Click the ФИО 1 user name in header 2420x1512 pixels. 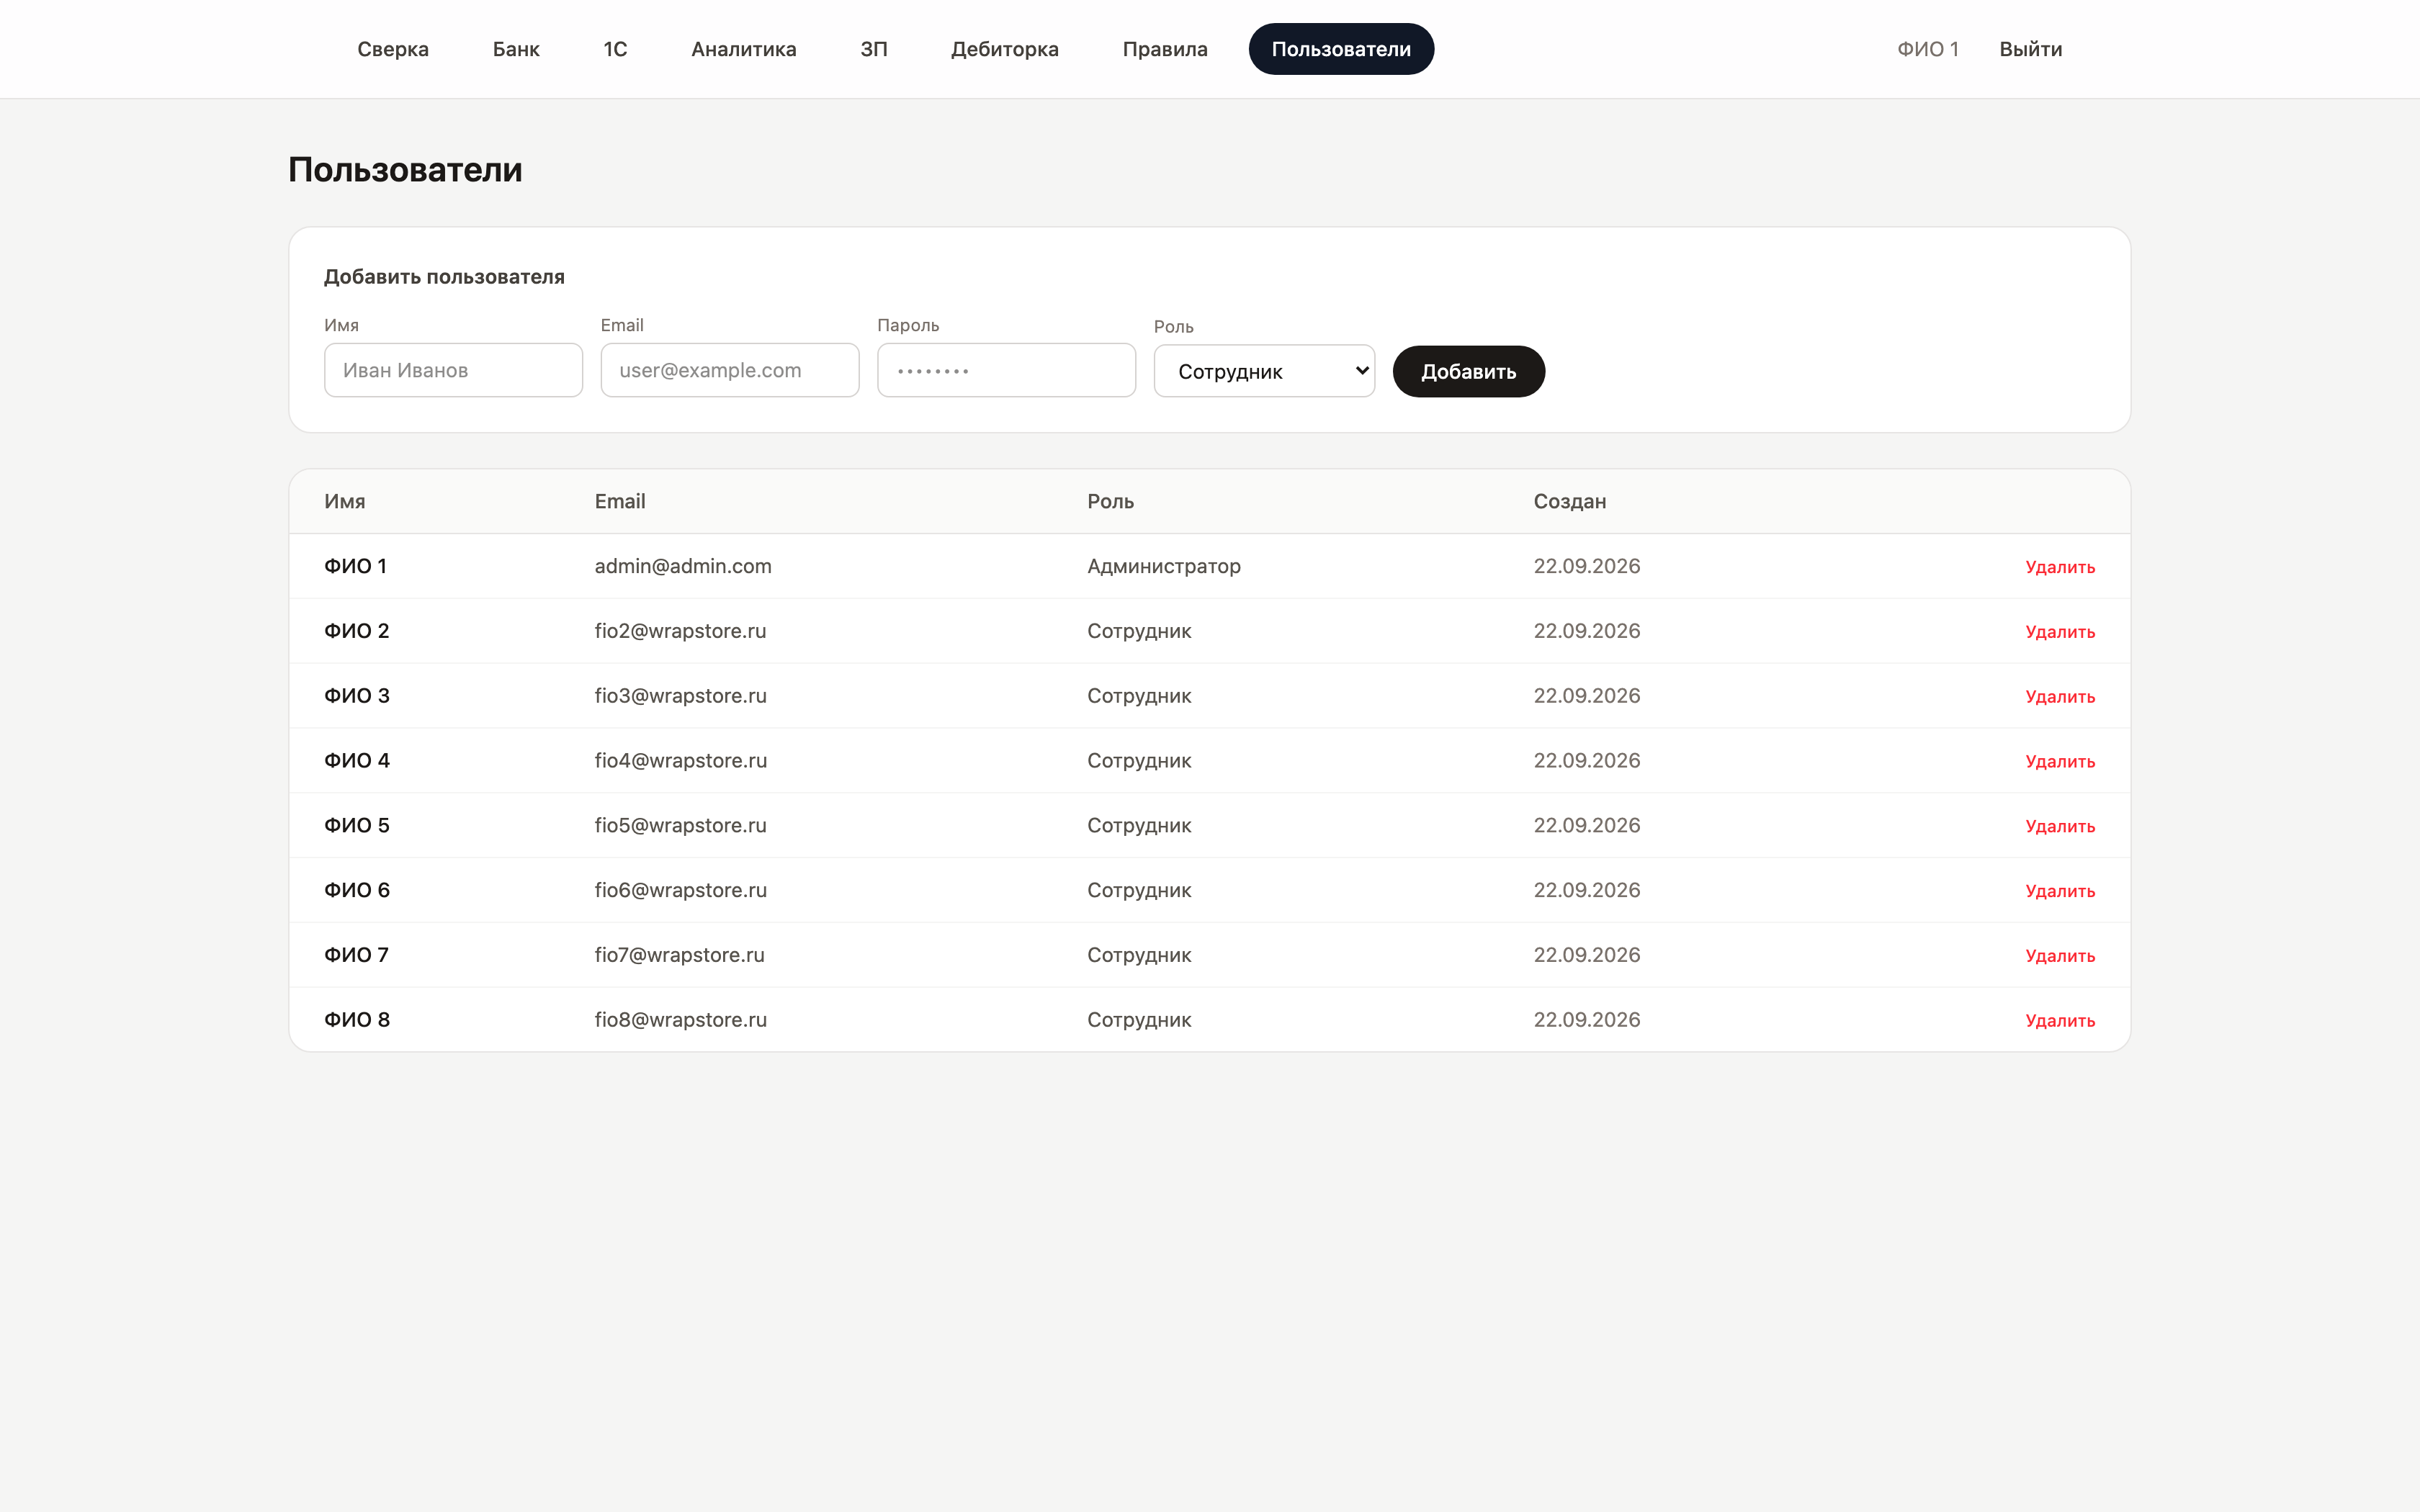pos(1927,49)
